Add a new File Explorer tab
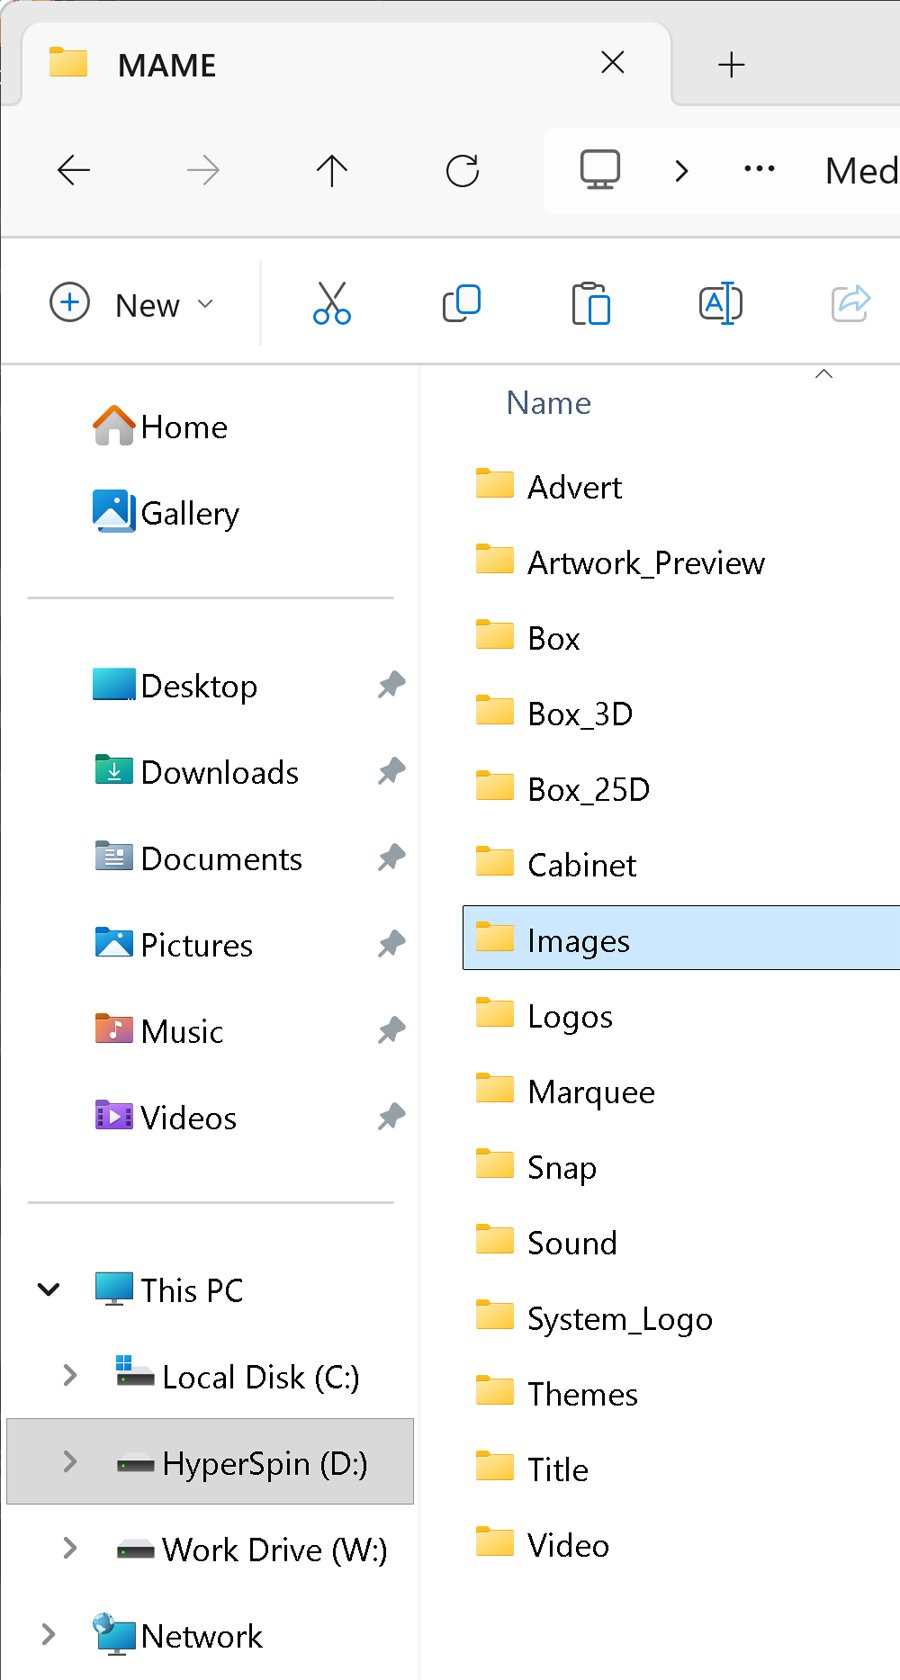Screen dimensions: 900x1680 pos(731,65)
